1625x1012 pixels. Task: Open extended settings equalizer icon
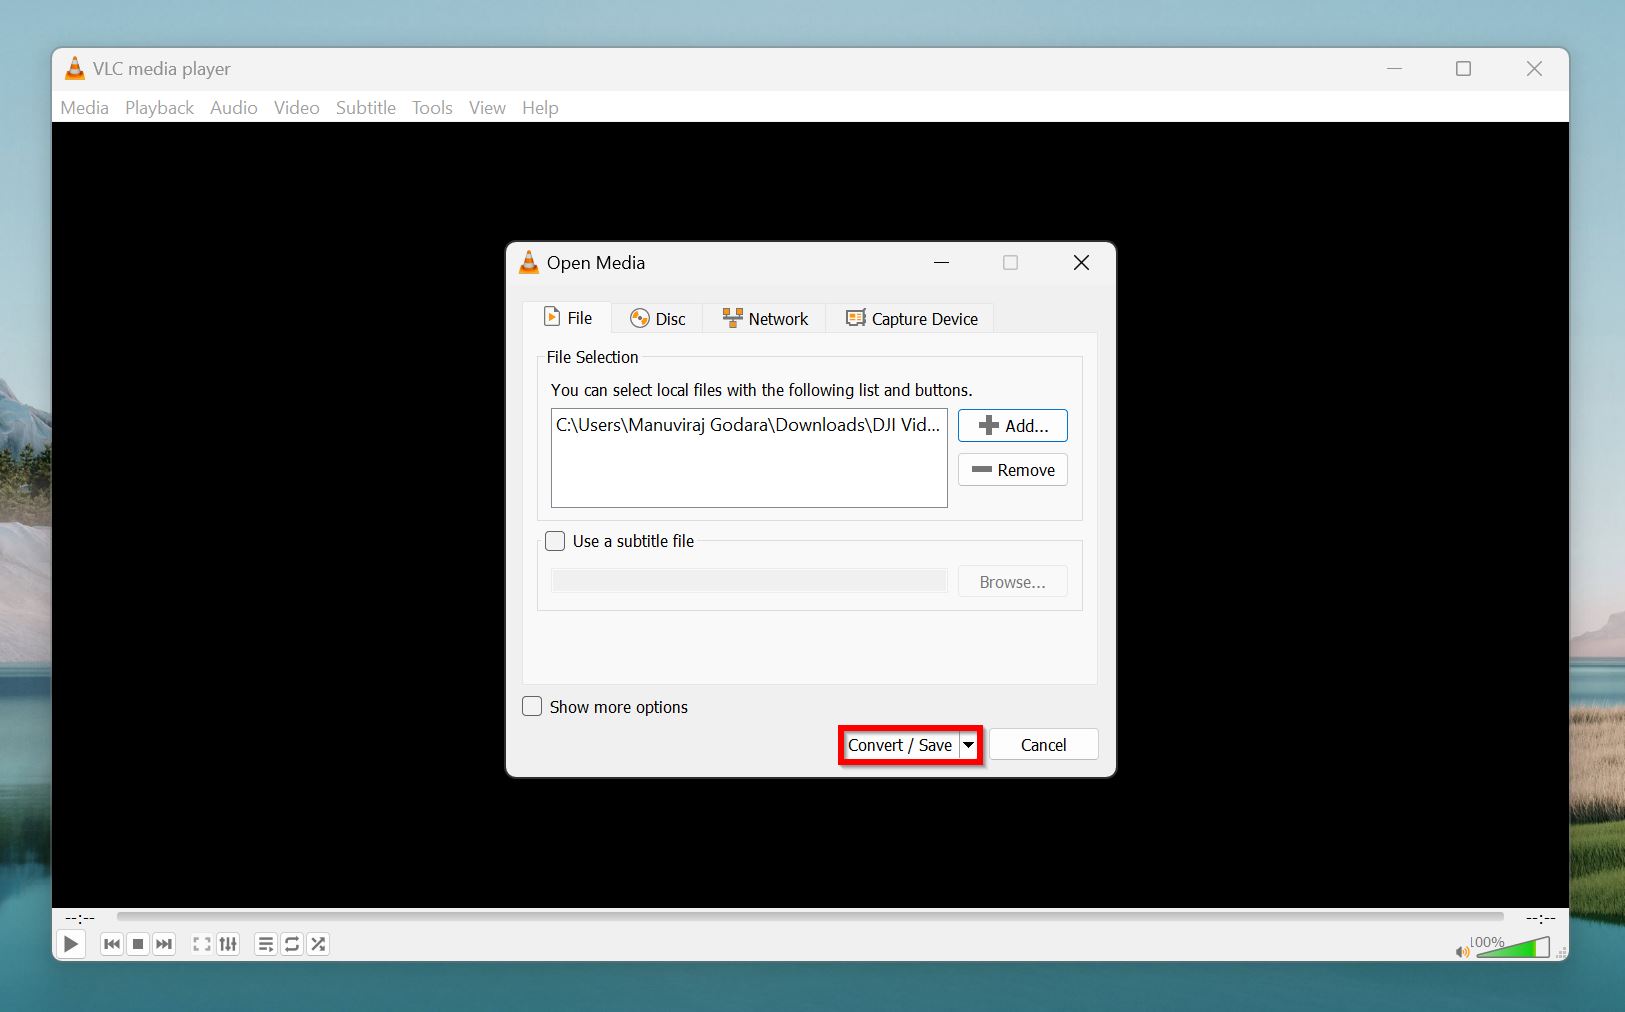(x=228, y=944)
